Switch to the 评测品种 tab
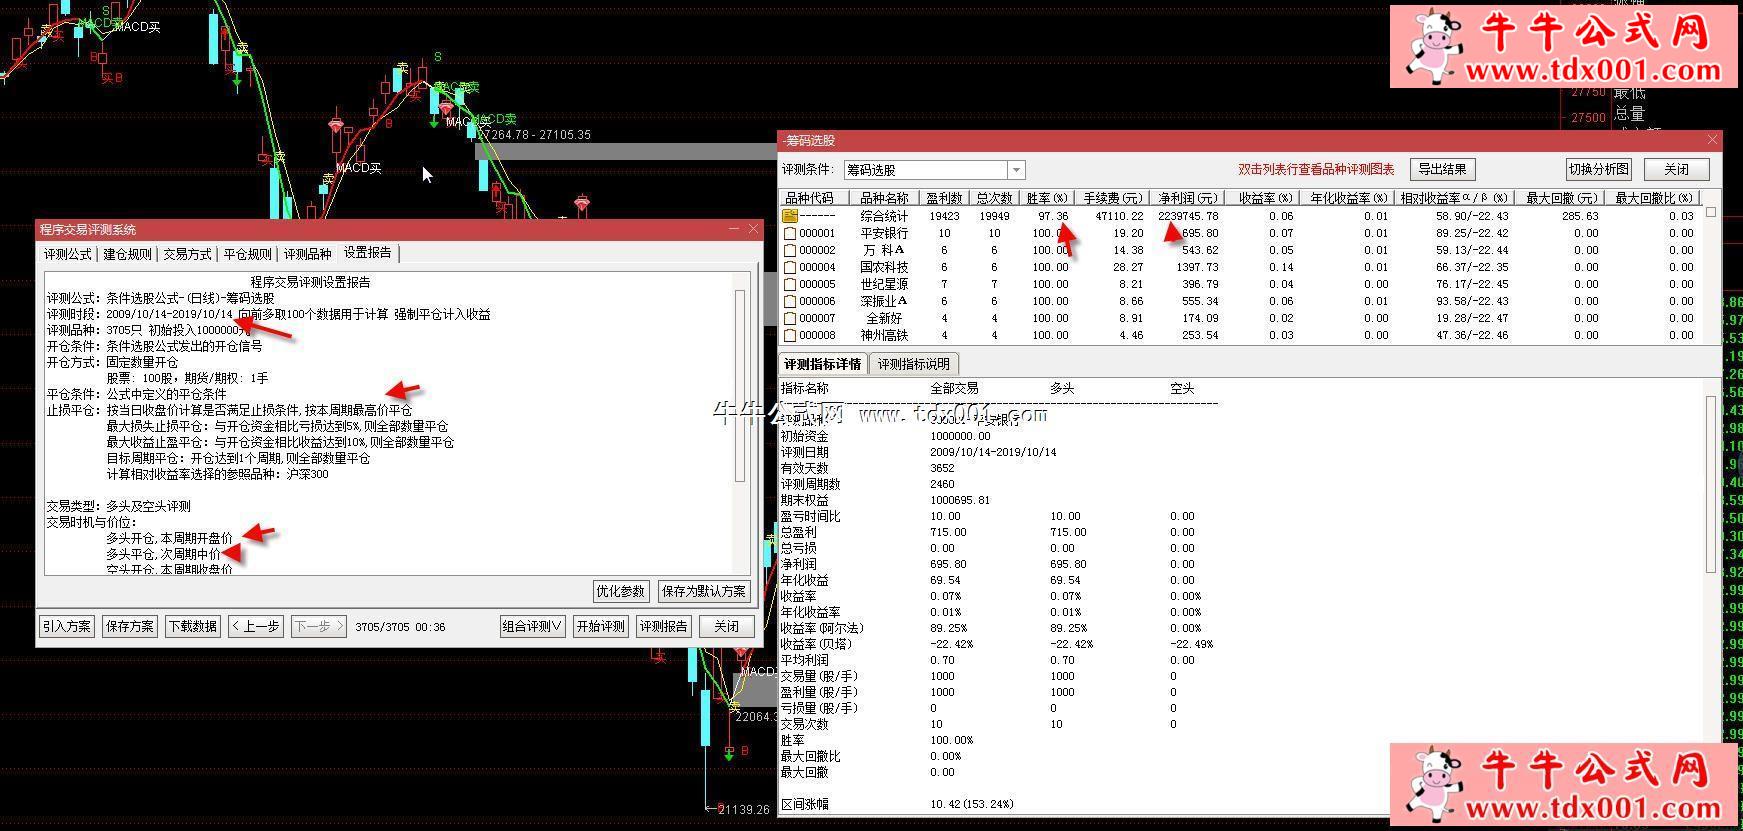The height and width of the screenshot is (831, 1743). tap(307, 254)
